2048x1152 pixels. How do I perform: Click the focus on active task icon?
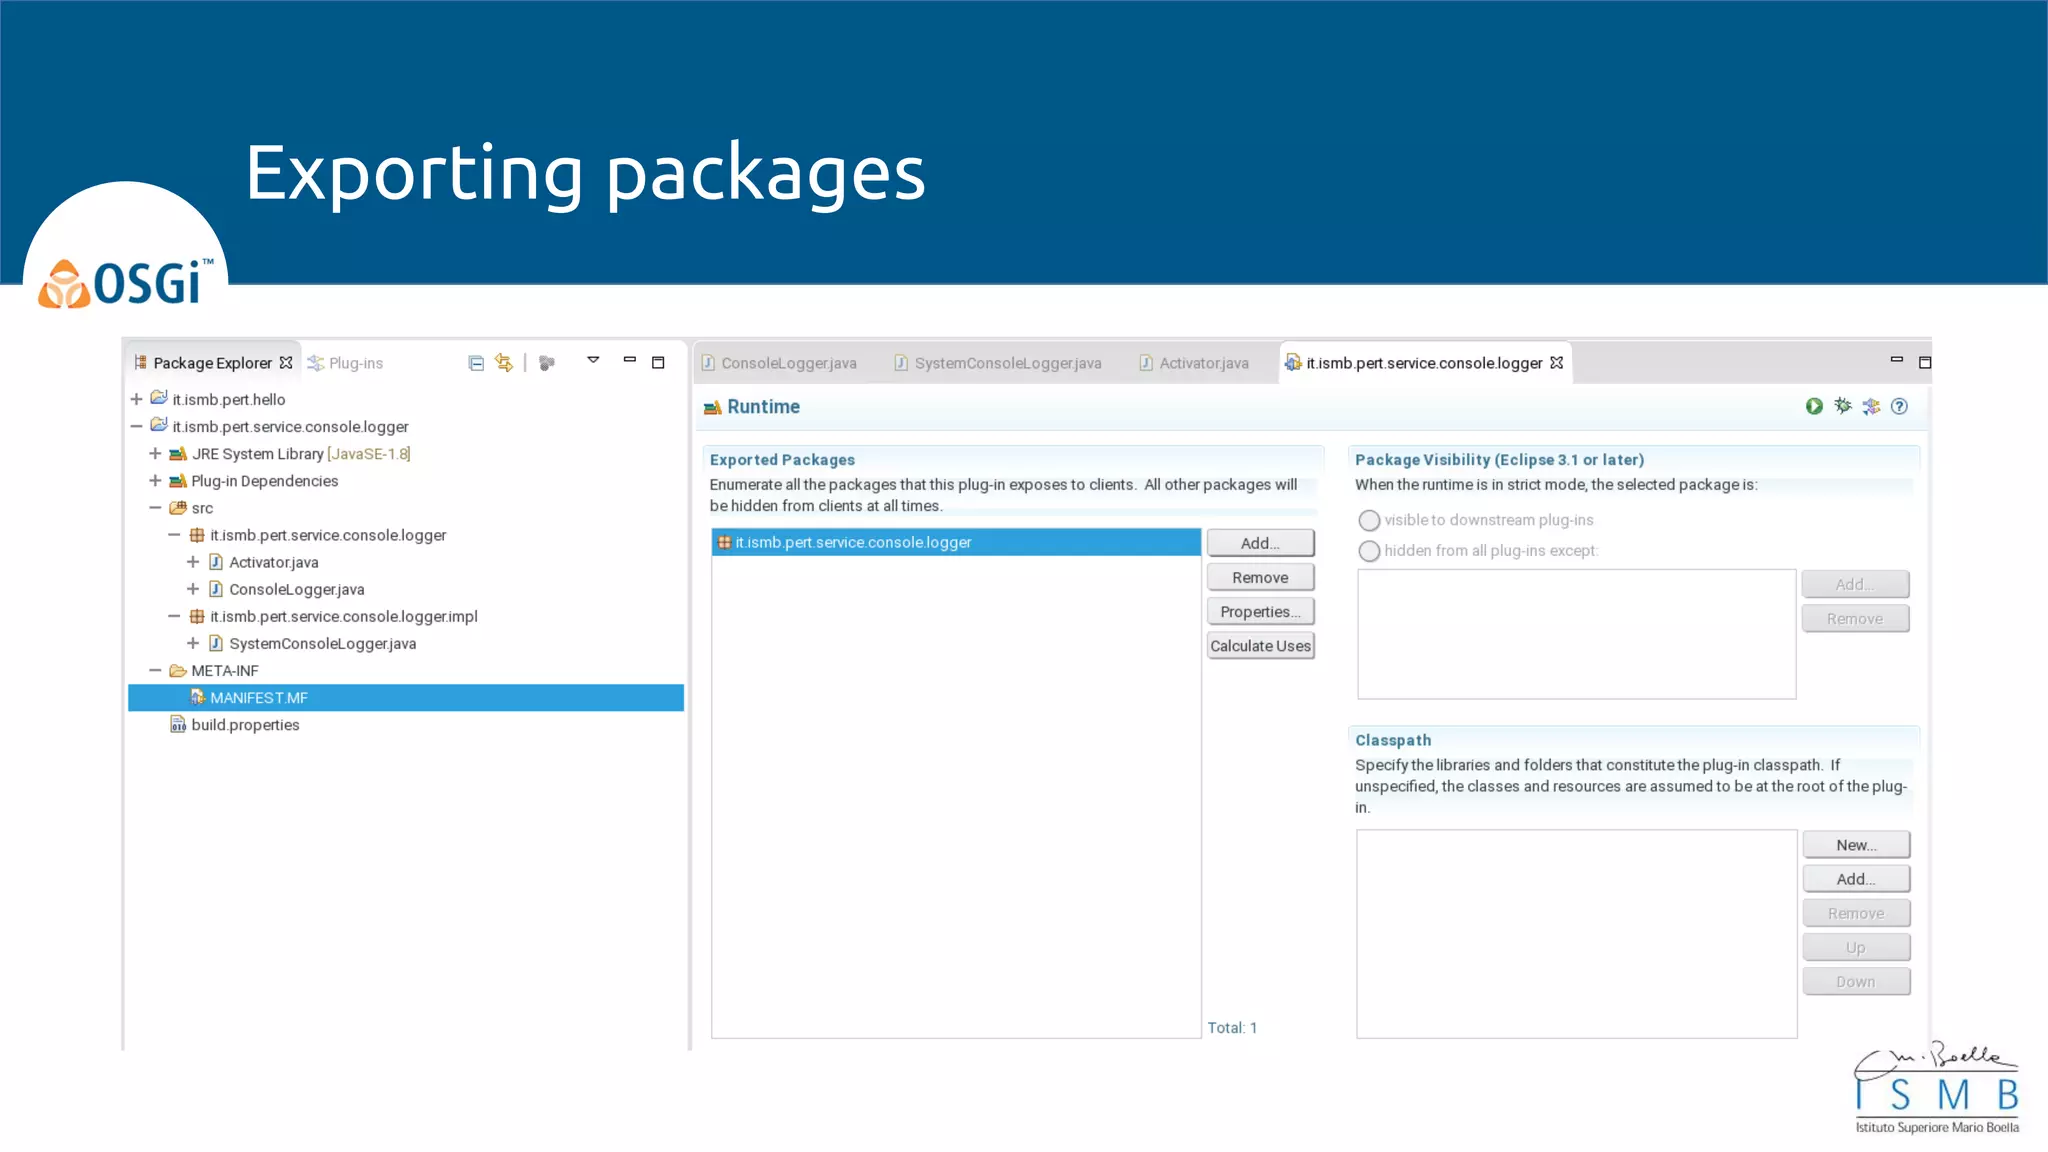(x=546, y=363)
